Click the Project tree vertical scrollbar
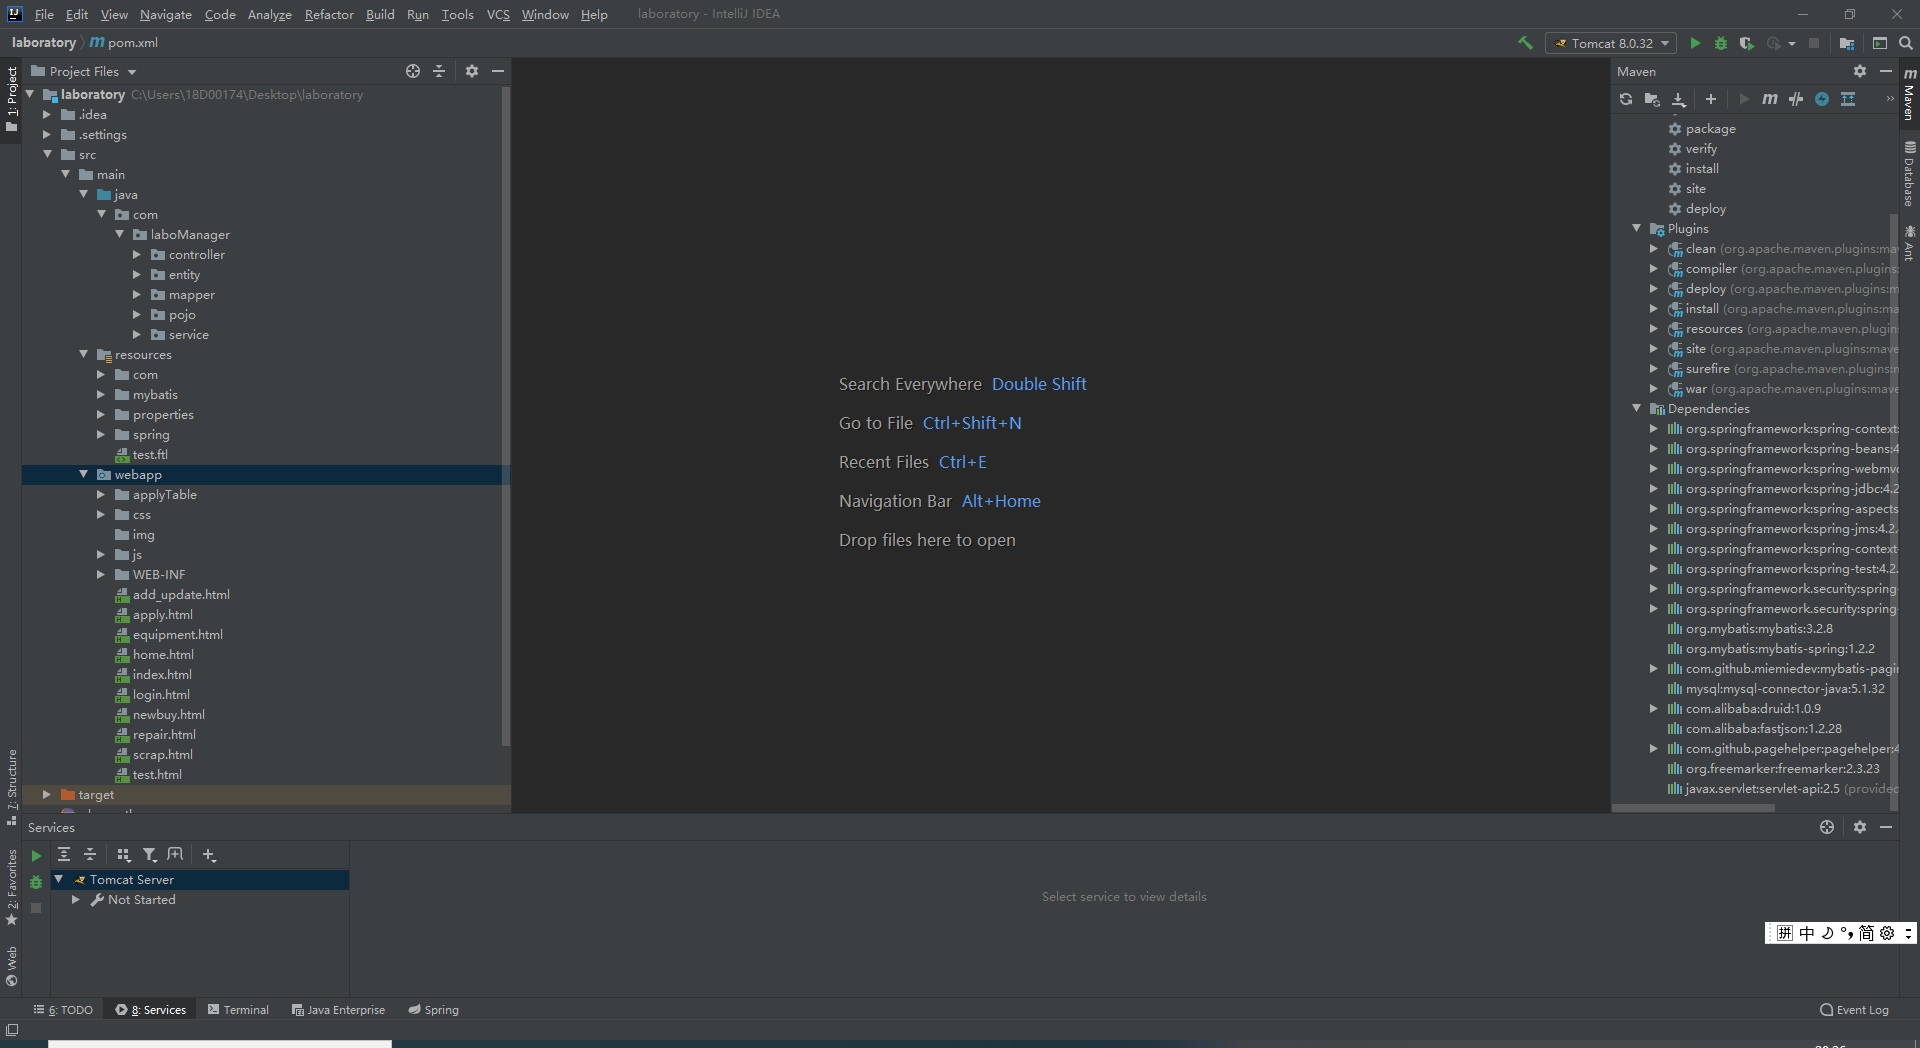The image size is (1920, 1048). [x=505, y=415]
